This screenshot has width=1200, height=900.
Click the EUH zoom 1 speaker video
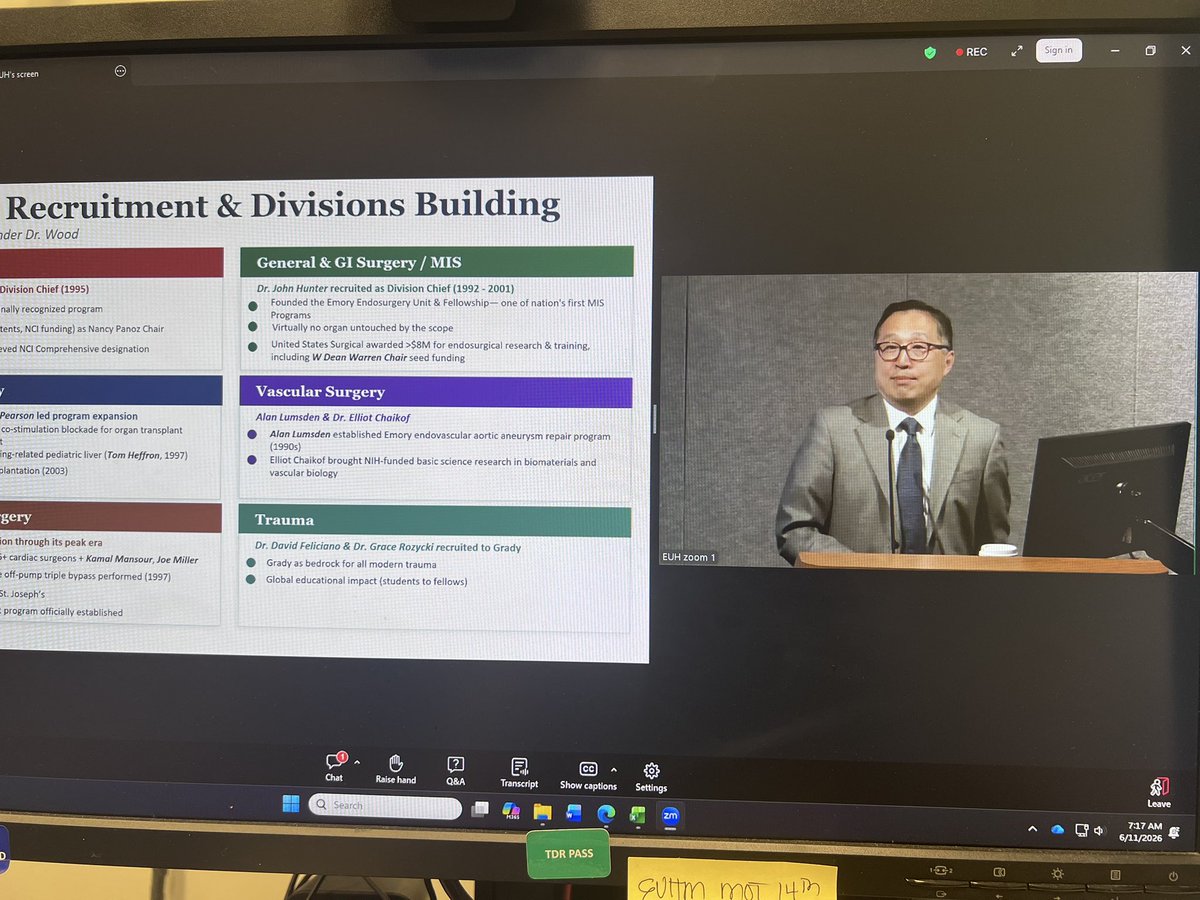(x=928, y=423)
